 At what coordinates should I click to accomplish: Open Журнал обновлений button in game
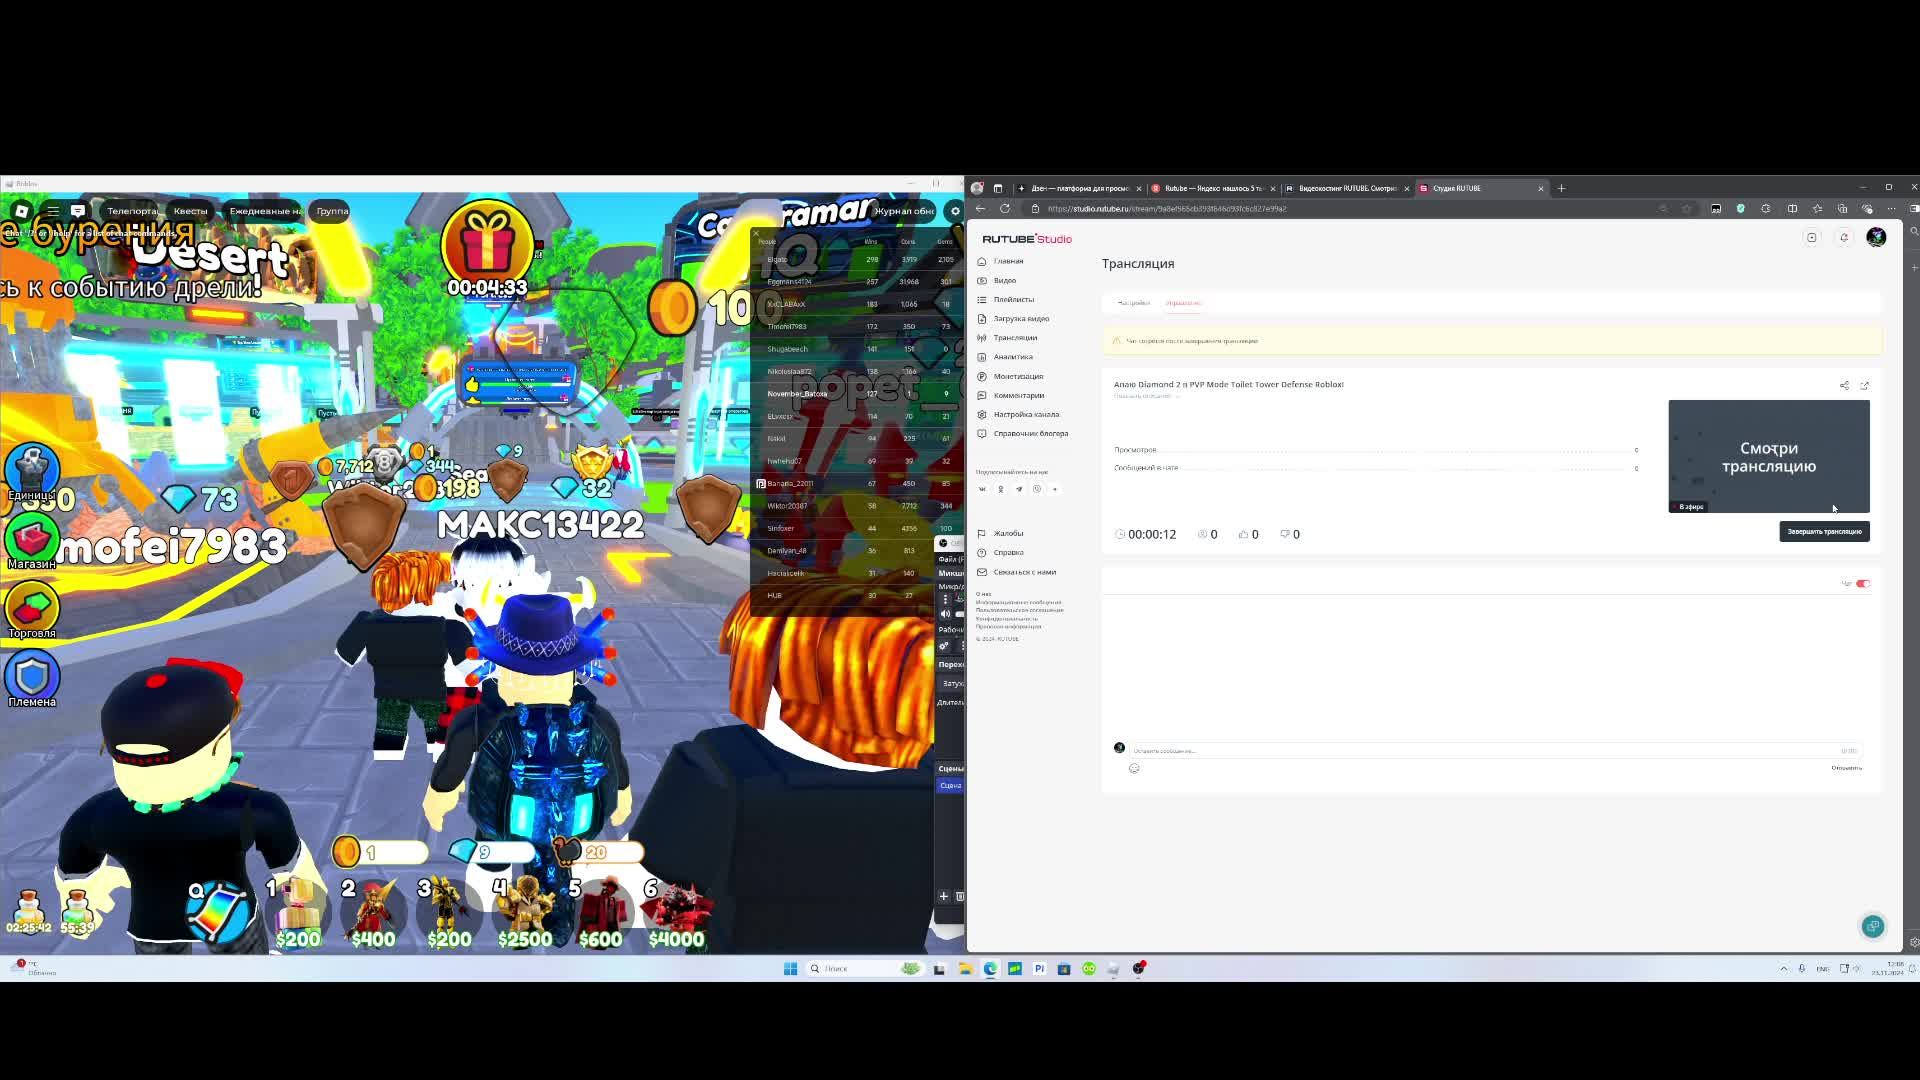point(904,211)
